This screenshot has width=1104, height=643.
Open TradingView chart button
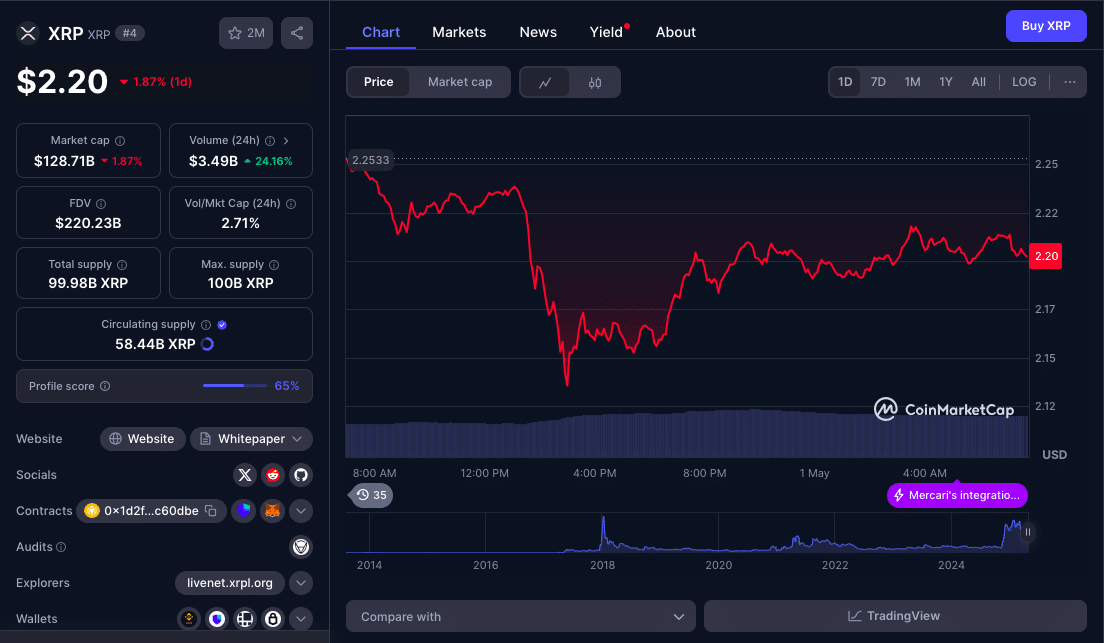[x=895, y=616]
